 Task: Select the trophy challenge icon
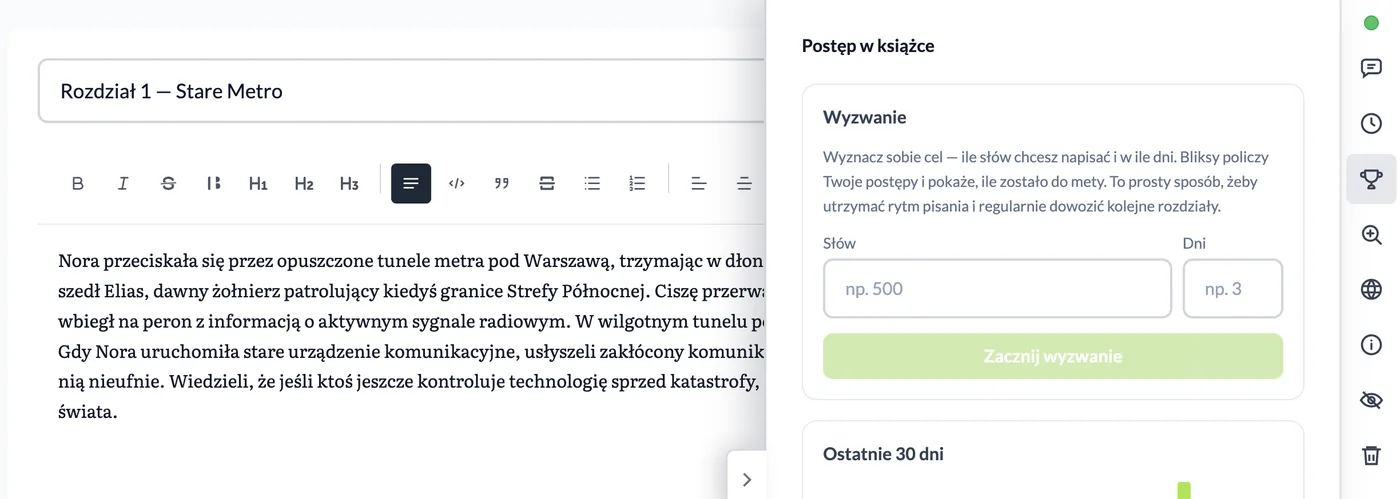click(x=1371, y=179)
